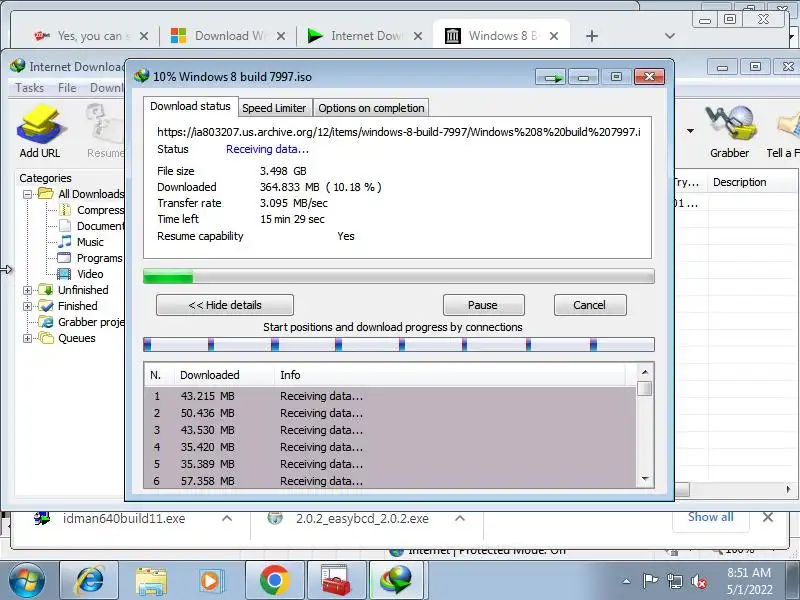Open the File menu
The height and width of the screenshot is (600, 800).
[67, 88]
